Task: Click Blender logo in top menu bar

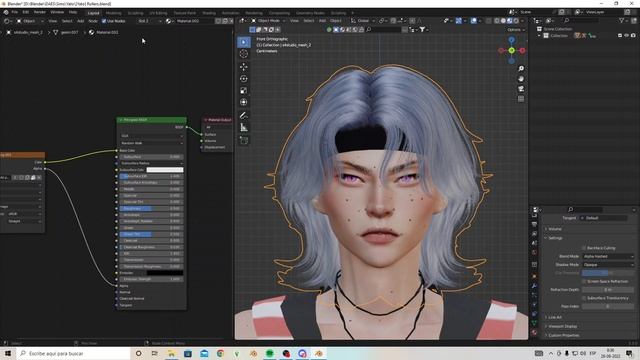Action: click(x=6, y=12)
